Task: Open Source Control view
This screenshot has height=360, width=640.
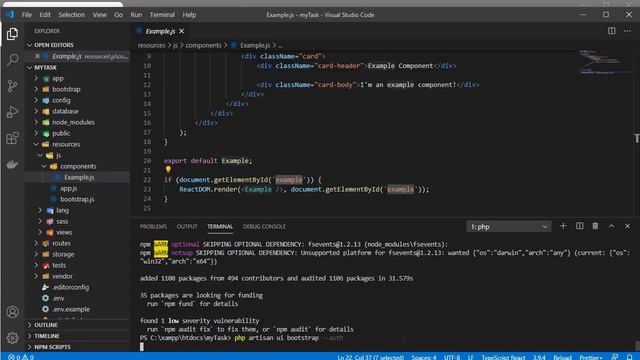Action: click(12, 86)
